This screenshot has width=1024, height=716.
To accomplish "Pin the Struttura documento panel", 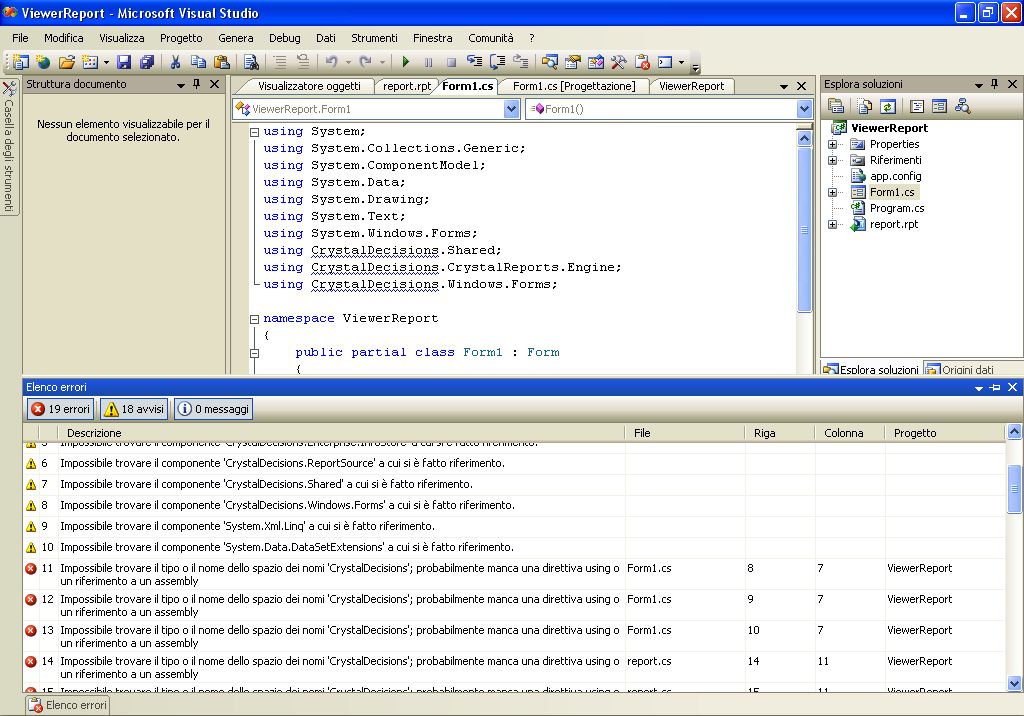I will [x=197, y=84].
